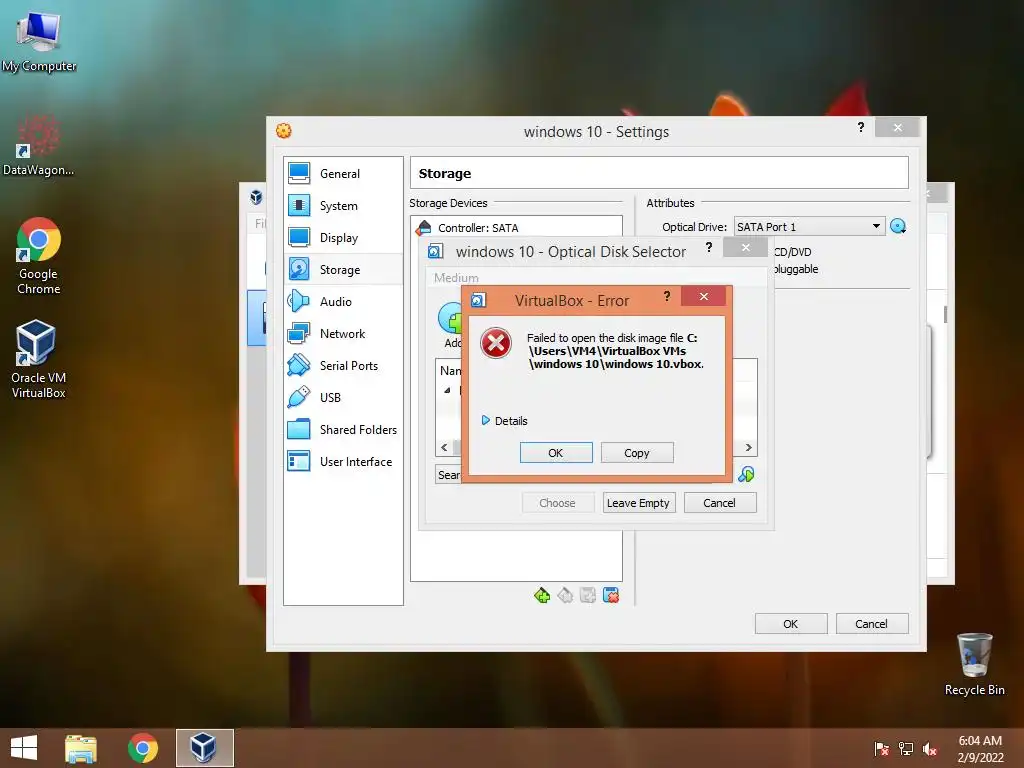Open DataWagon desktop shortcut
The image size is (1024, 768).
39,144
